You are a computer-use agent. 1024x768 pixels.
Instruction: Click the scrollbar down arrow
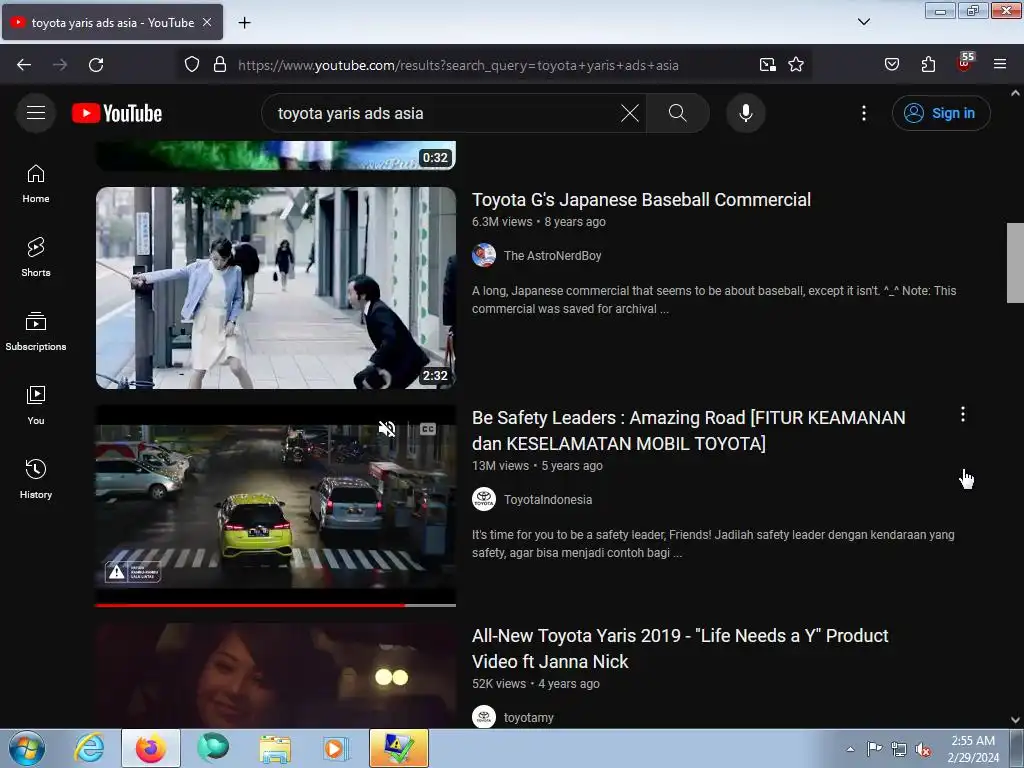[x=1015, y=720]
